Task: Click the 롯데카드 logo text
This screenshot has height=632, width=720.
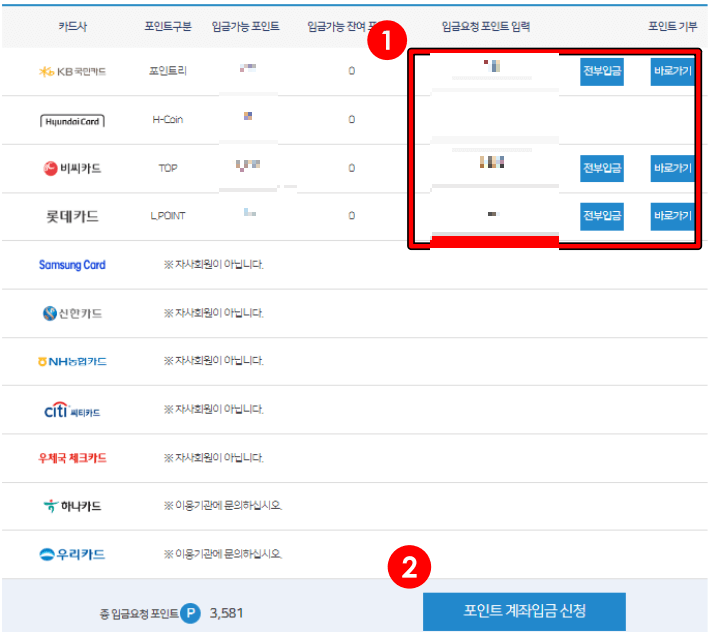Action: tap(72, 216)
